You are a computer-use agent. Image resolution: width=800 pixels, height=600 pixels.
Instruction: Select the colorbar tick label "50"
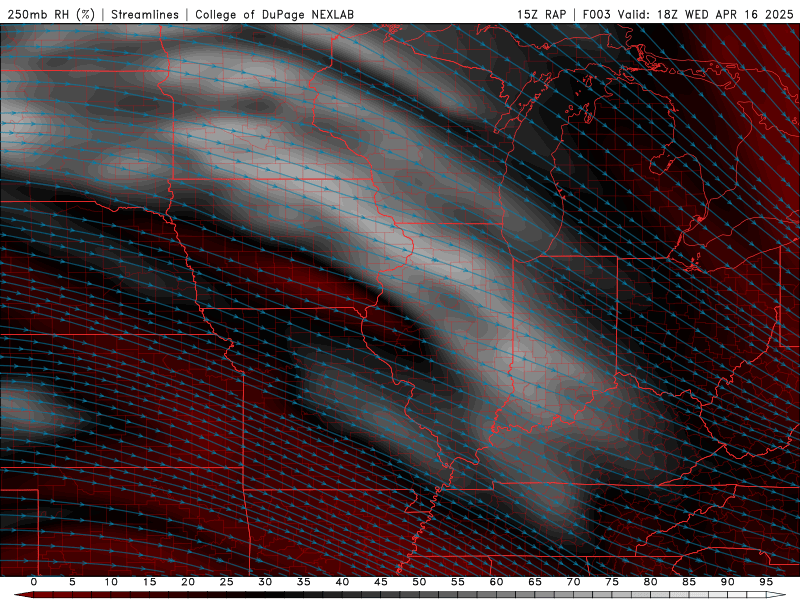(x=419, y=582)
